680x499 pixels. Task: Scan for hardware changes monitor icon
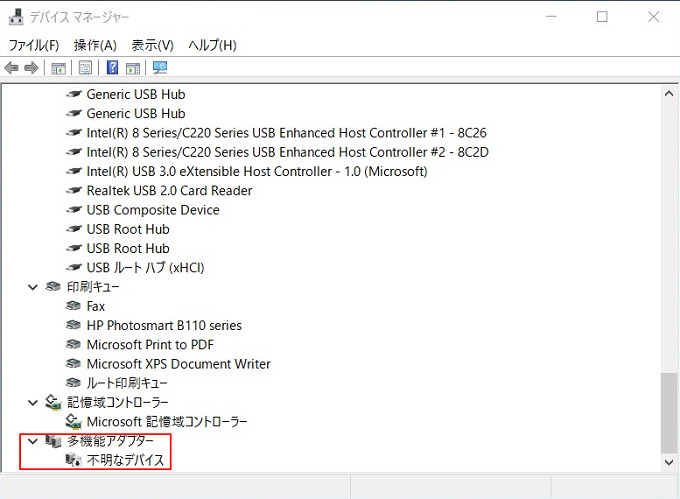(x=160, y=68)
